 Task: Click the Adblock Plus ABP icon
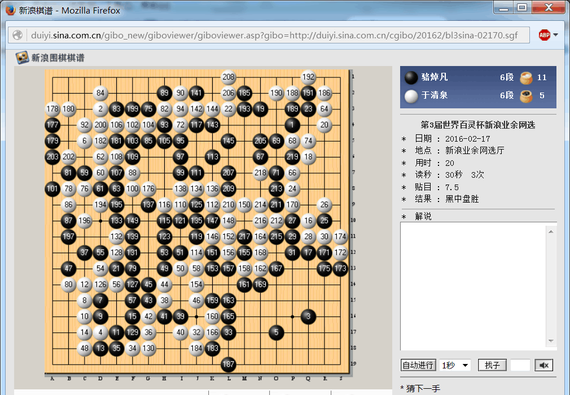click(x=544, y=35)
